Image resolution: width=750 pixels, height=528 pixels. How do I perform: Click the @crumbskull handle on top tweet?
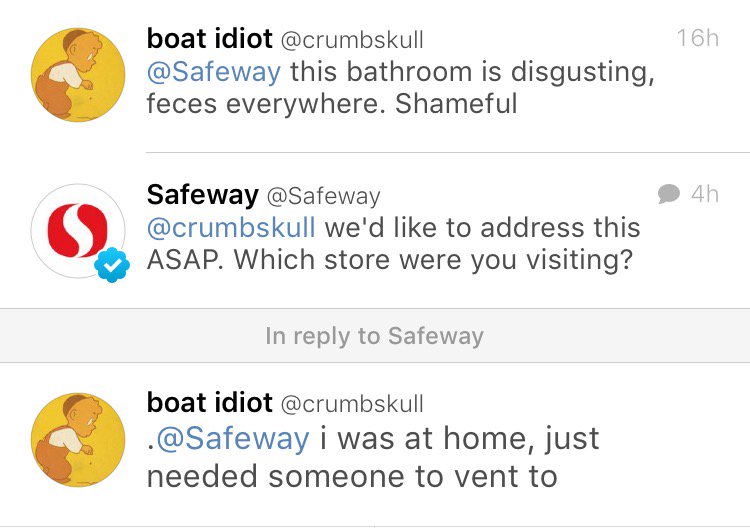tap(352, 40)
